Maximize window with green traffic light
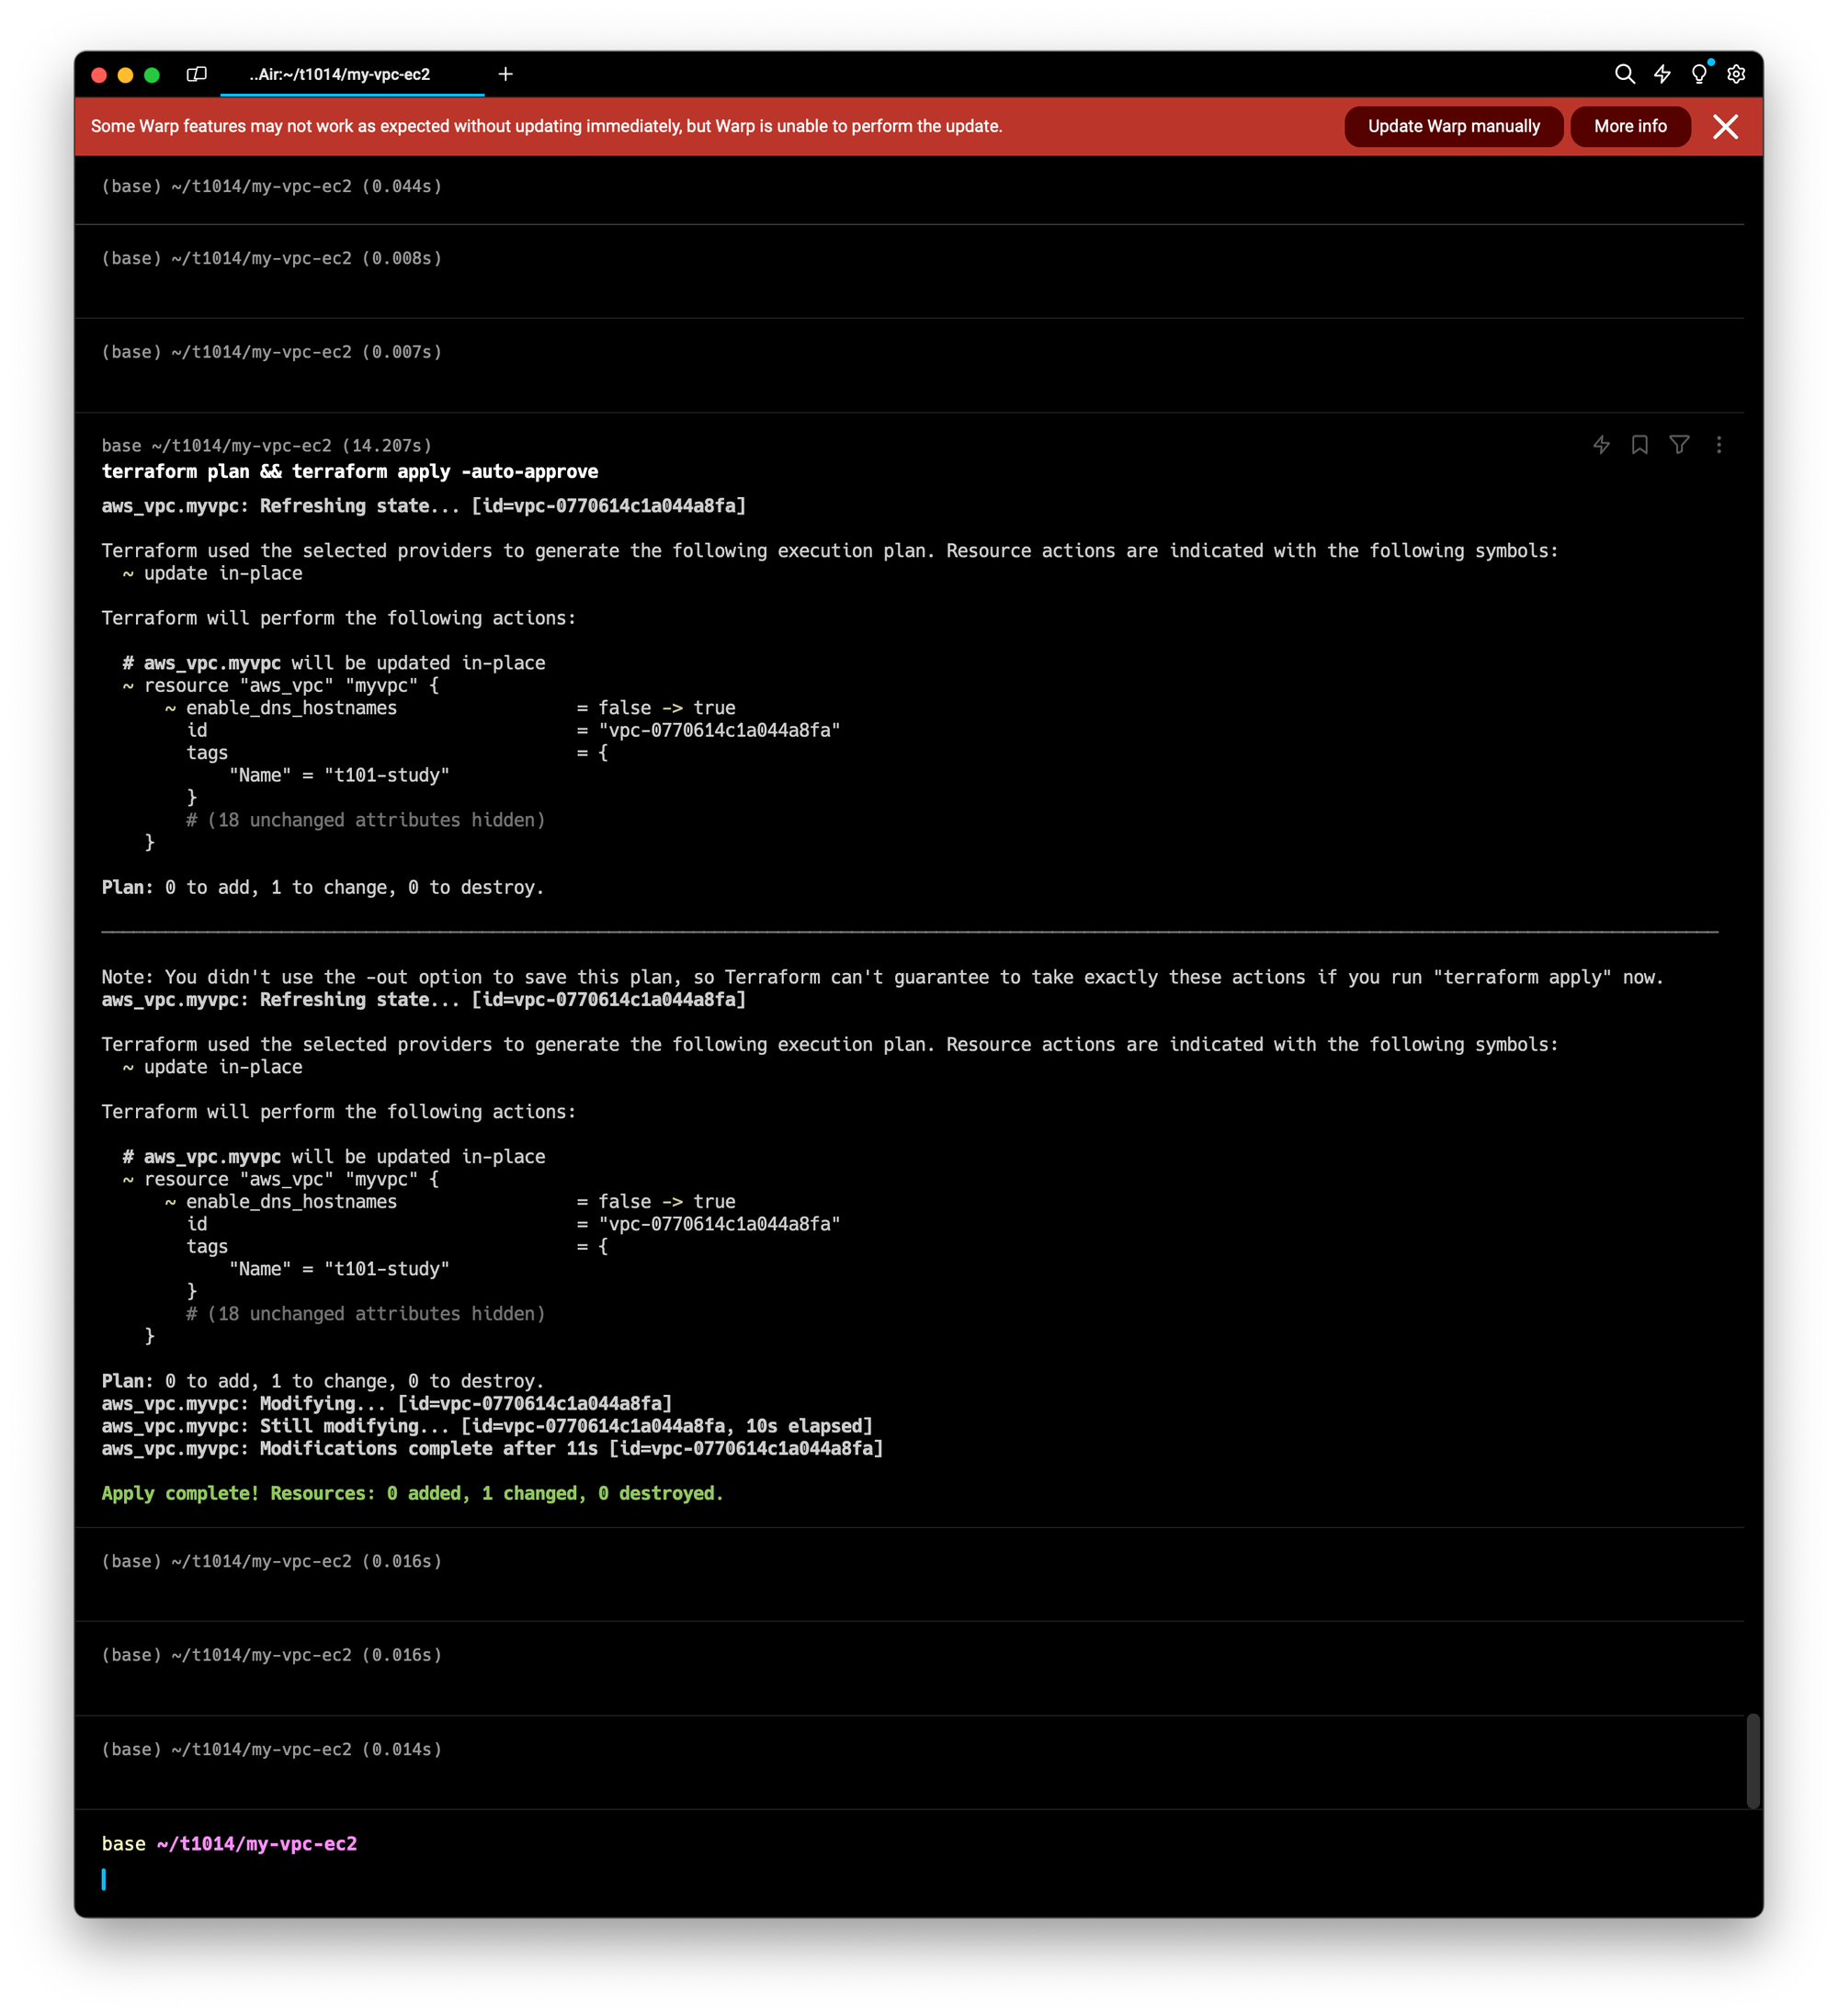 coord(152,75)
